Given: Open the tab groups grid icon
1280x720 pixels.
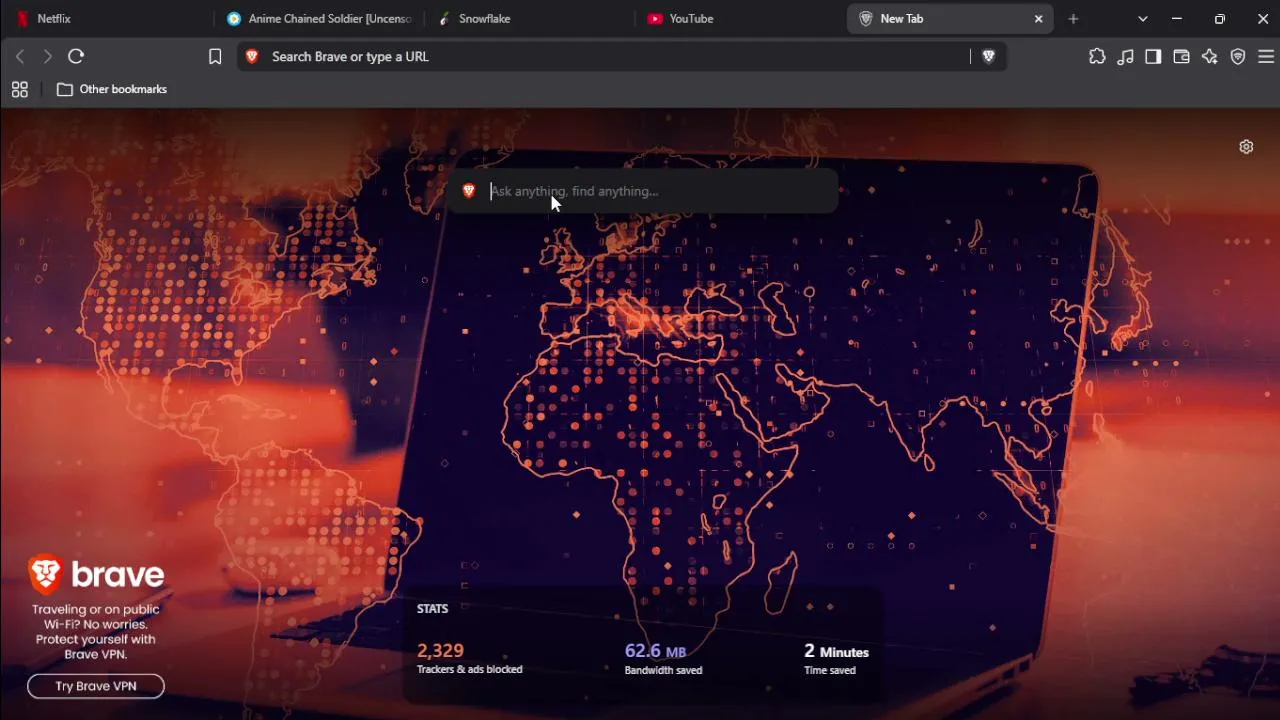Looking at the screenshot, I should pyautogui.click(x=20, y=90).
